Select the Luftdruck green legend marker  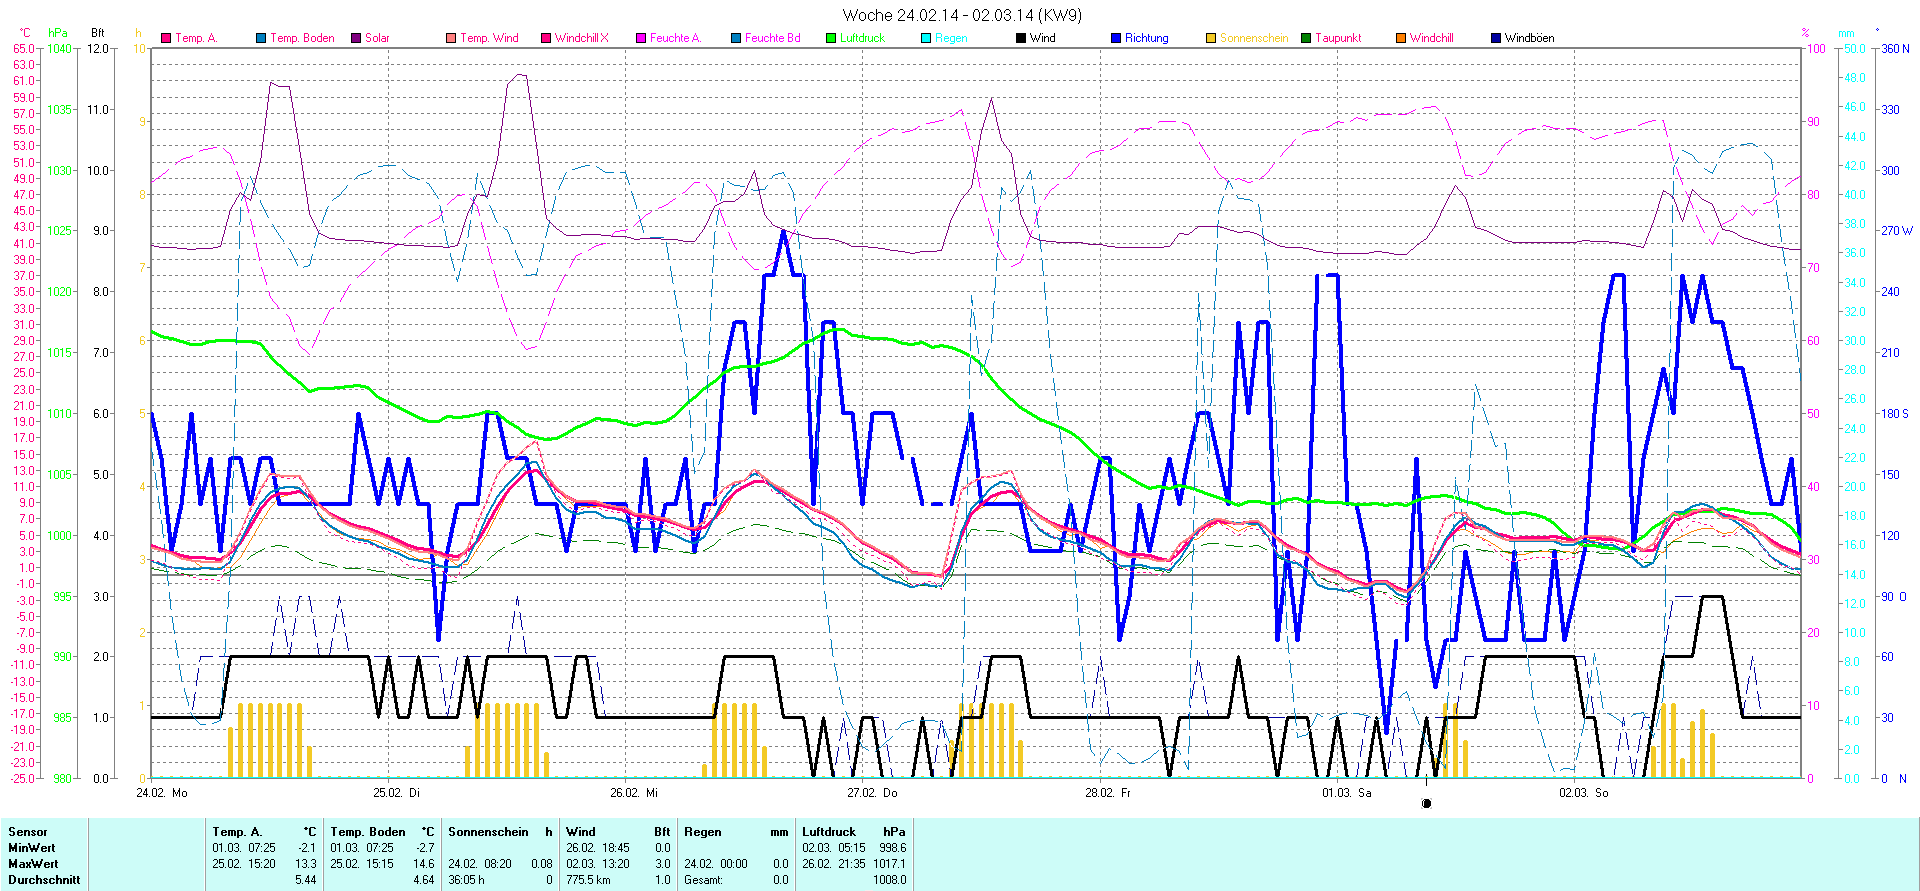[831, 38]
